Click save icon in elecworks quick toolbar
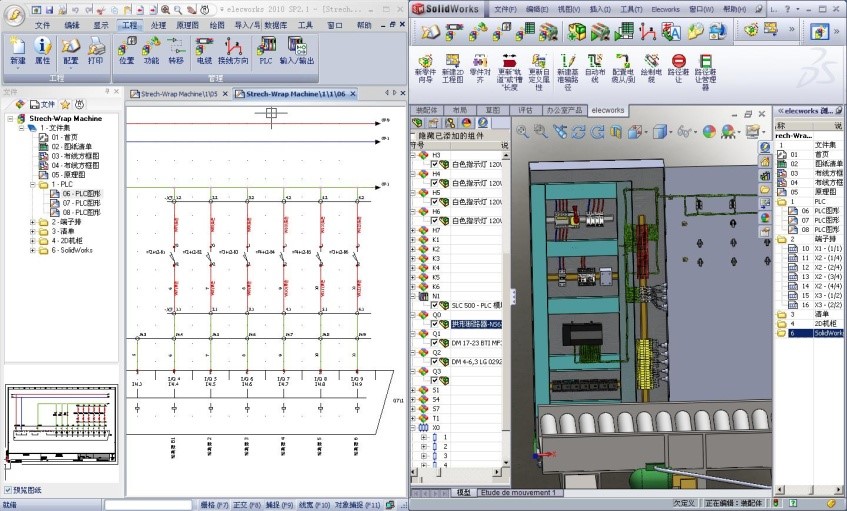The width and height of the screenshot is (847, 511). coord(50,10)
